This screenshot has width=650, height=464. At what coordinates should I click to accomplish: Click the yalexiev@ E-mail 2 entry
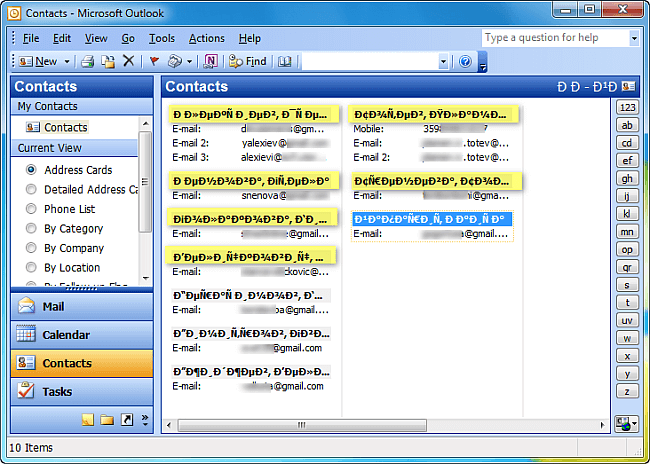tap(285, 143)
